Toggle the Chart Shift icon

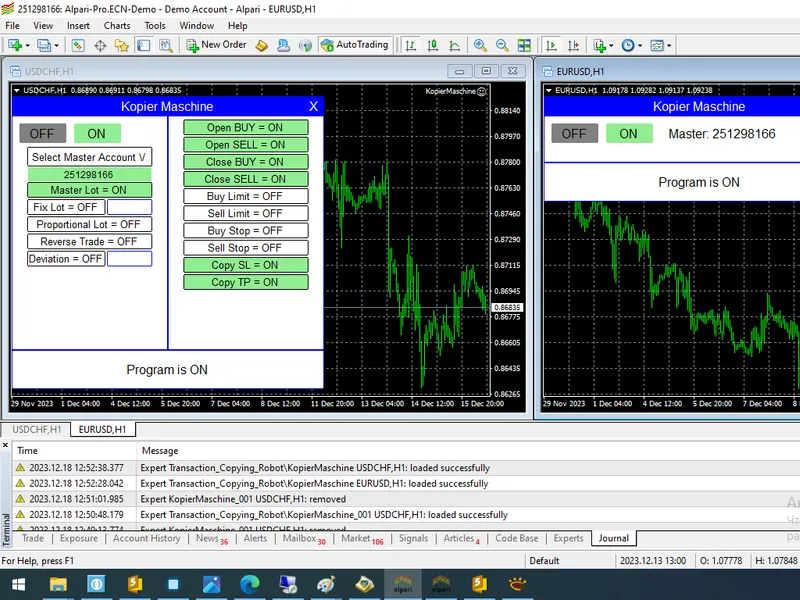coord(573,45)
